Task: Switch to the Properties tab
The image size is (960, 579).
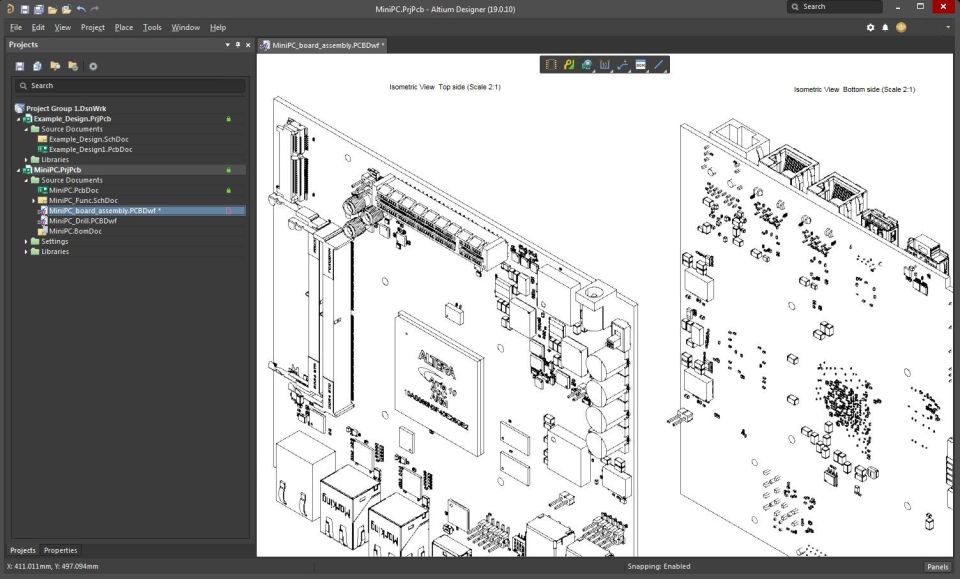Action: coord(60,550)
